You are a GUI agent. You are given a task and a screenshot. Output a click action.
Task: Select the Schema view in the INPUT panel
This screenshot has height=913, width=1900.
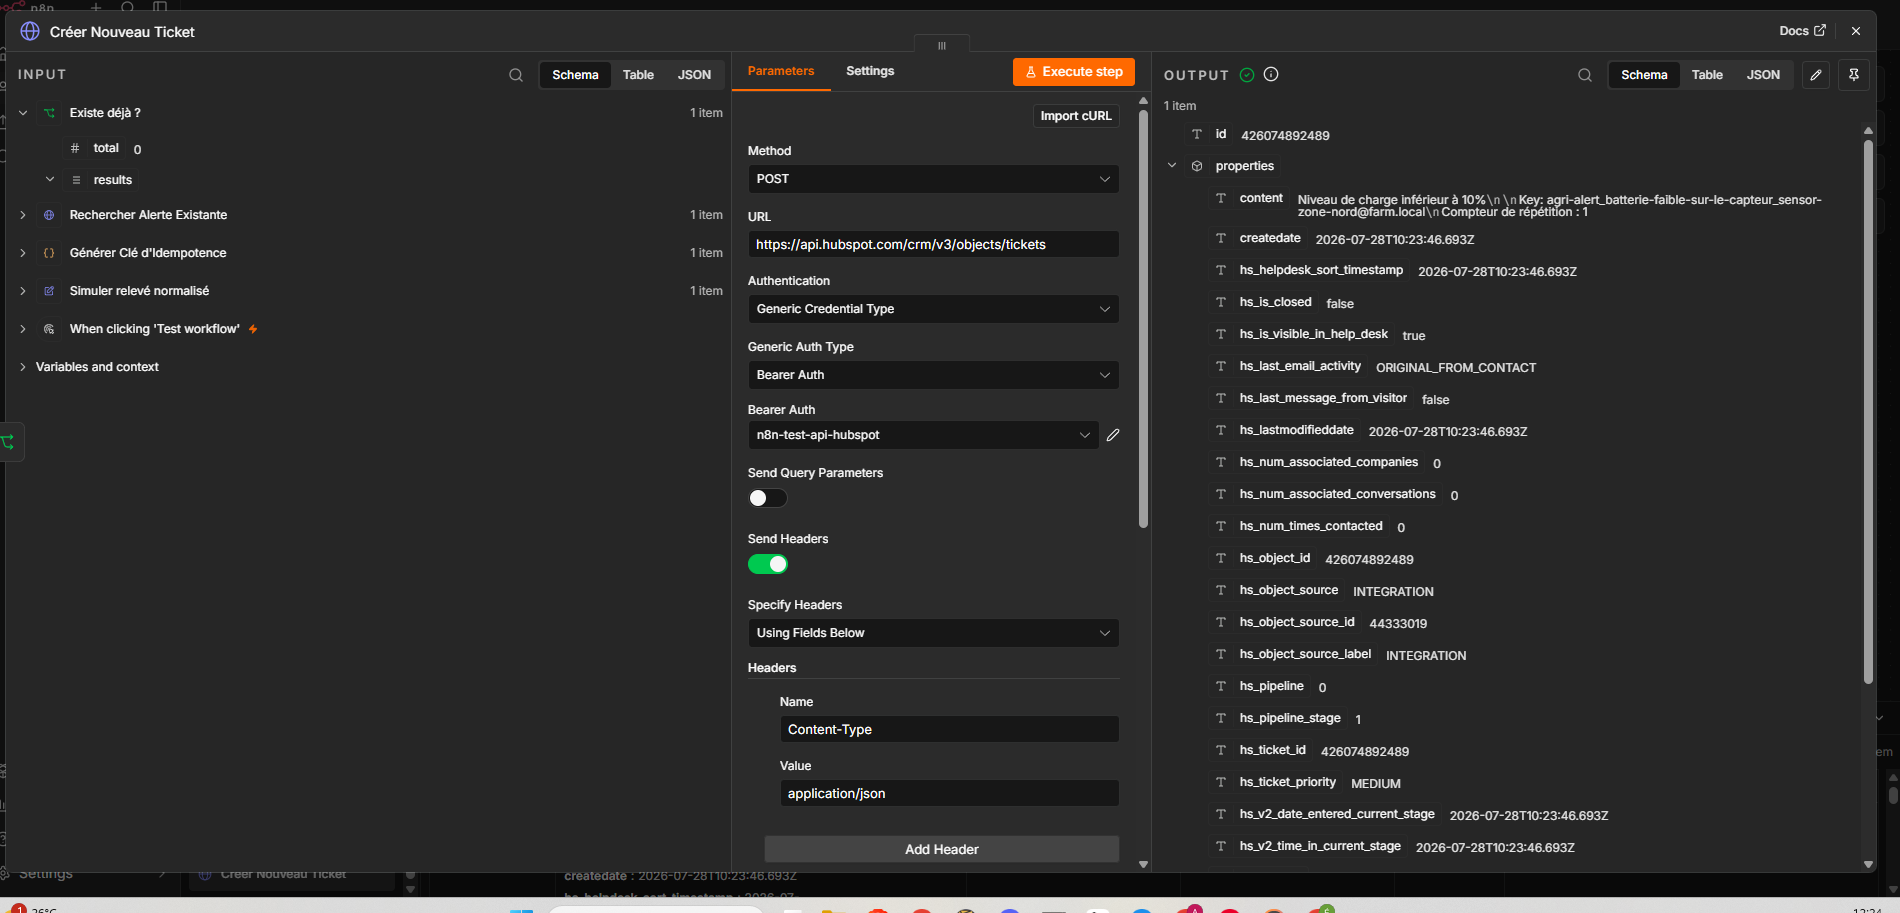pos(575,75)
